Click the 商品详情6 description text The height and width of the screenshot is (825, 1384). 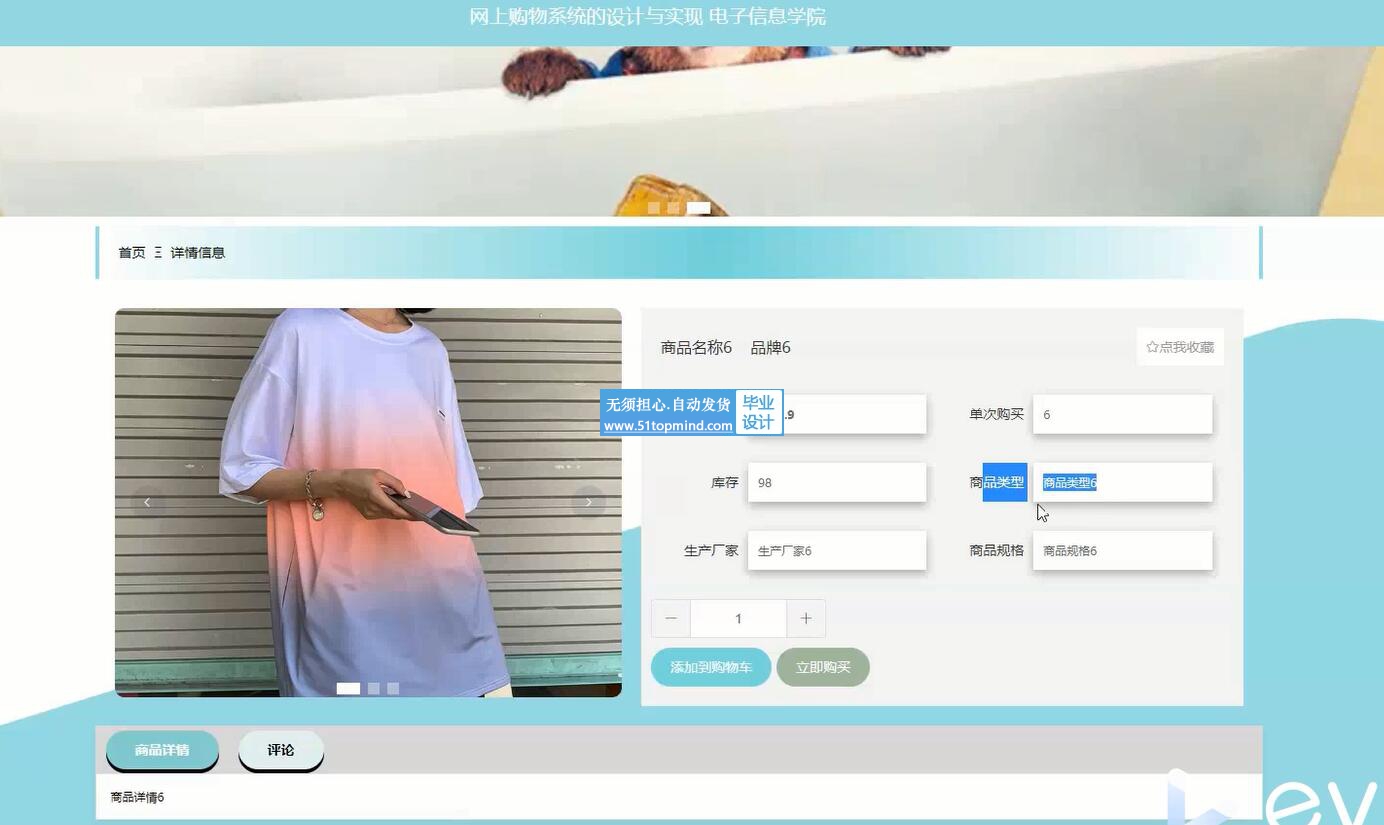pos(137,797)
